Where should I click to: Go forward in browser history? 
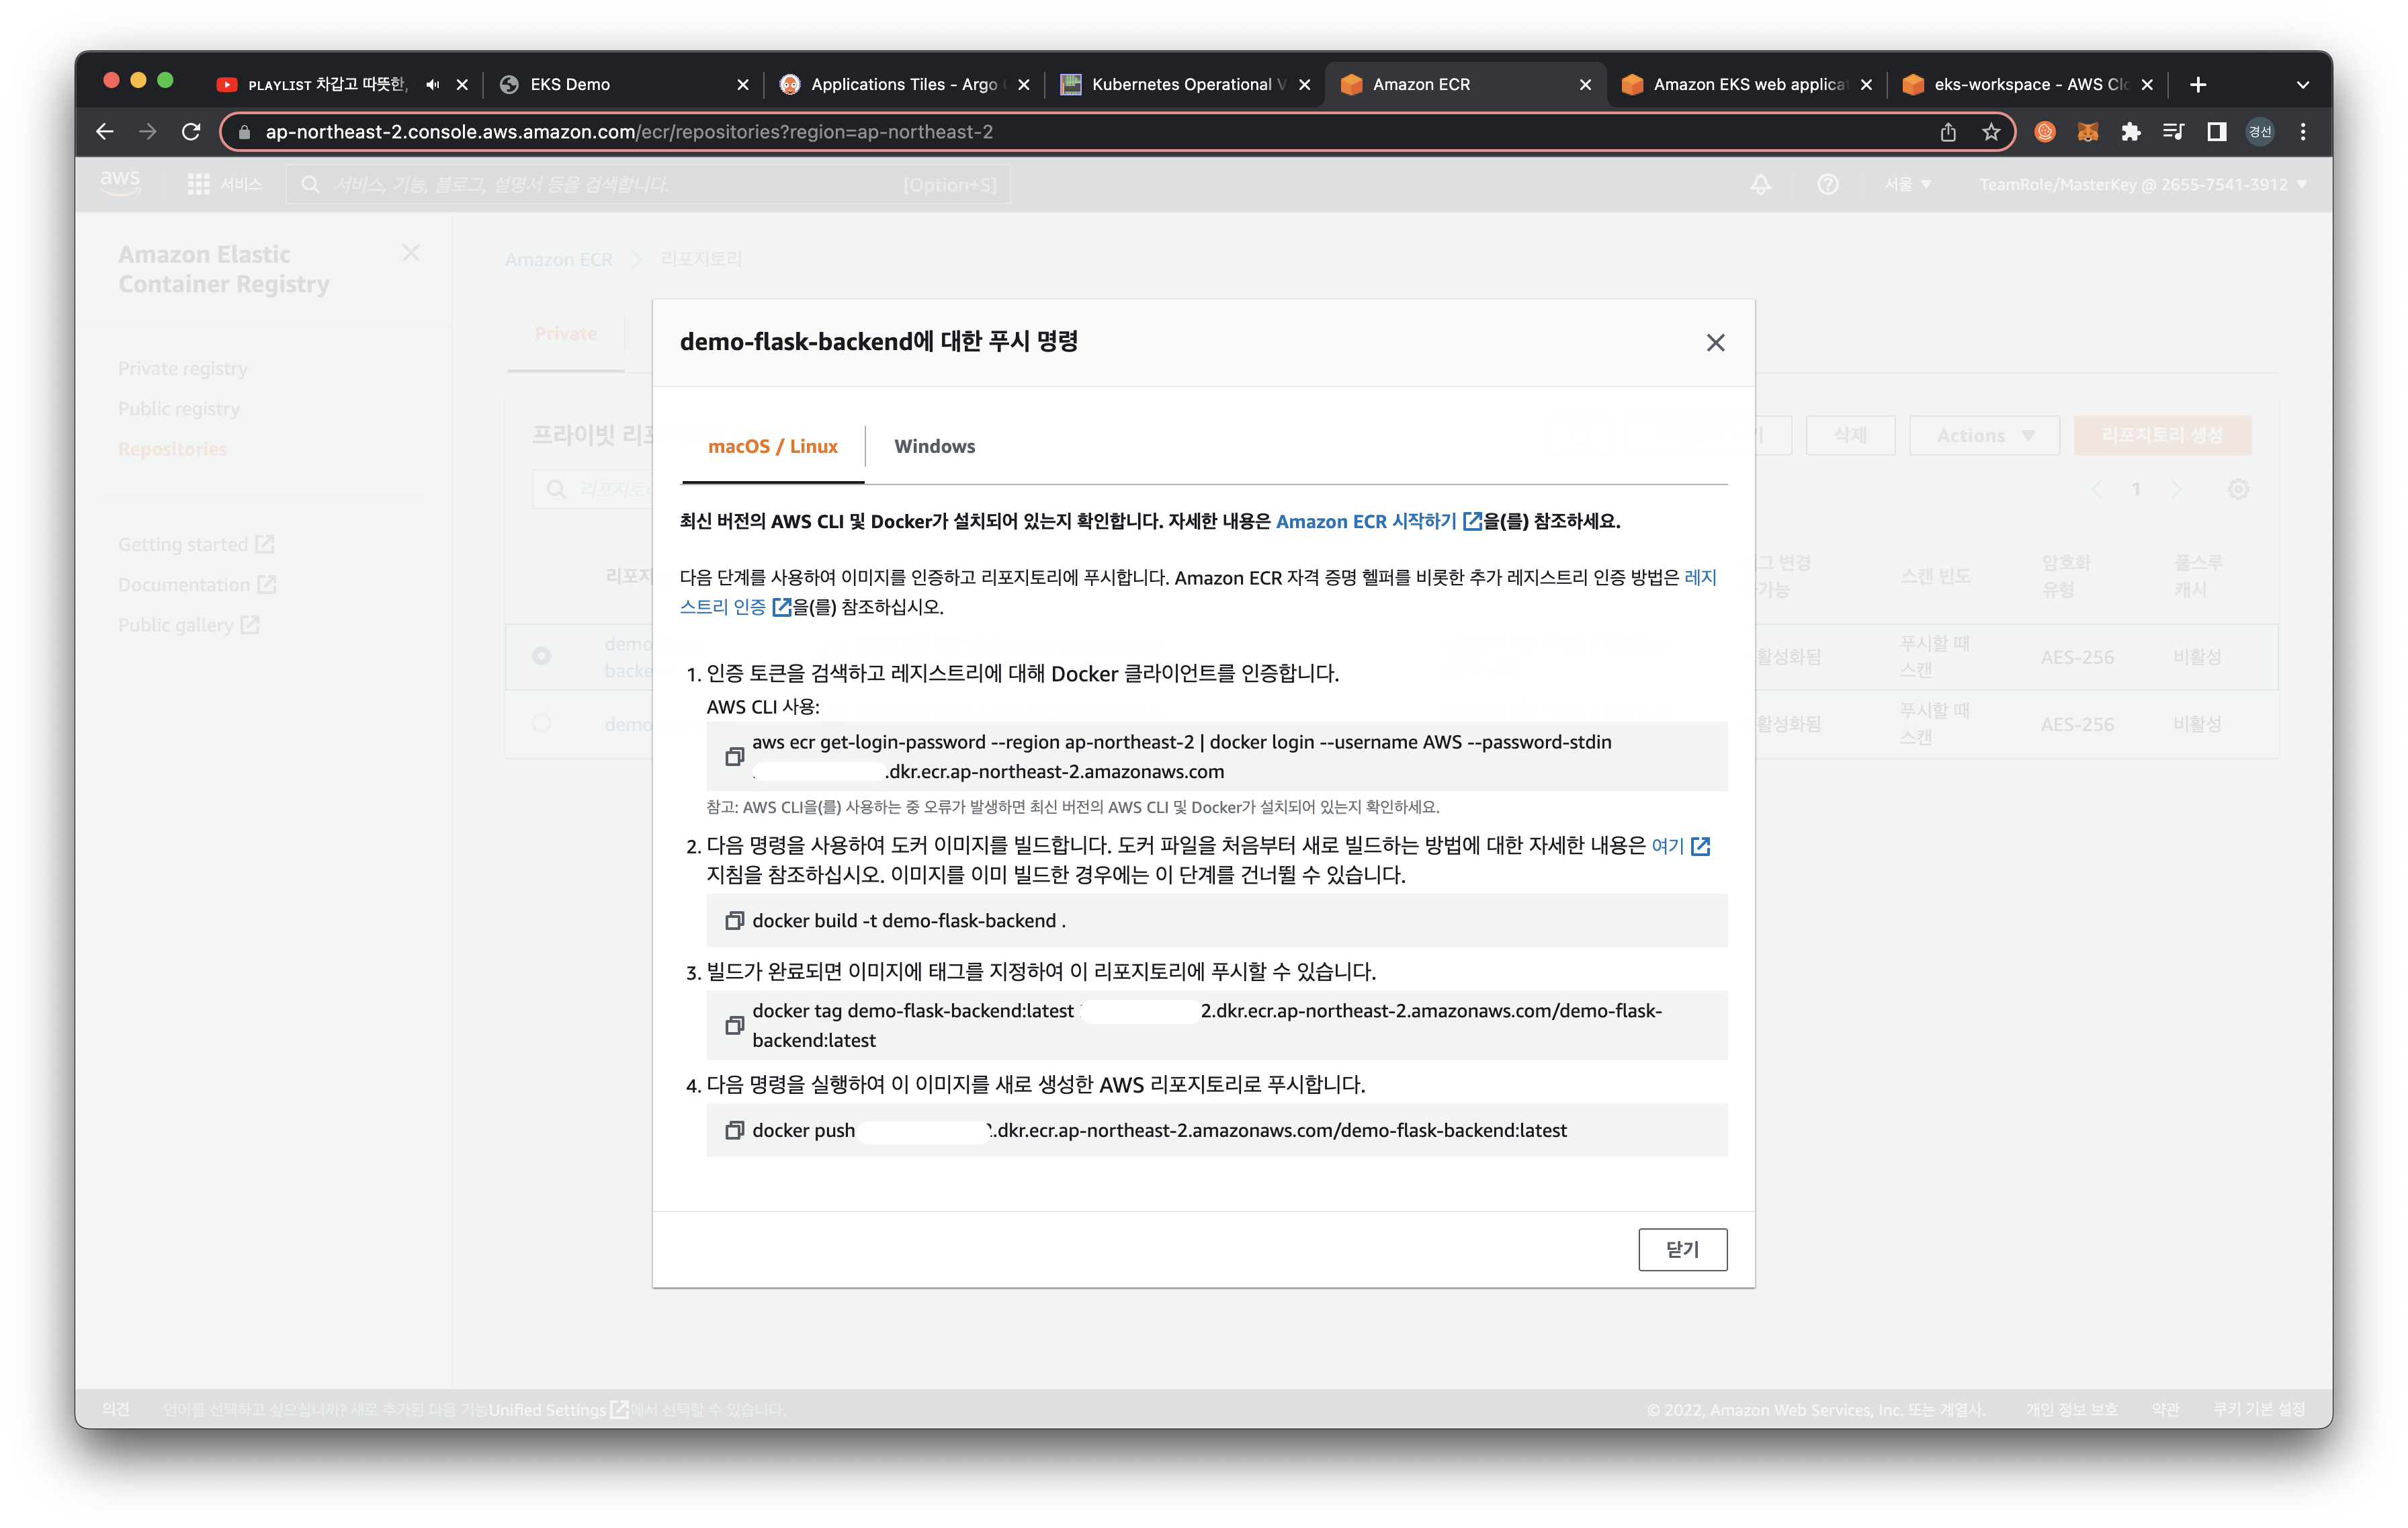[x=147, y=132]
